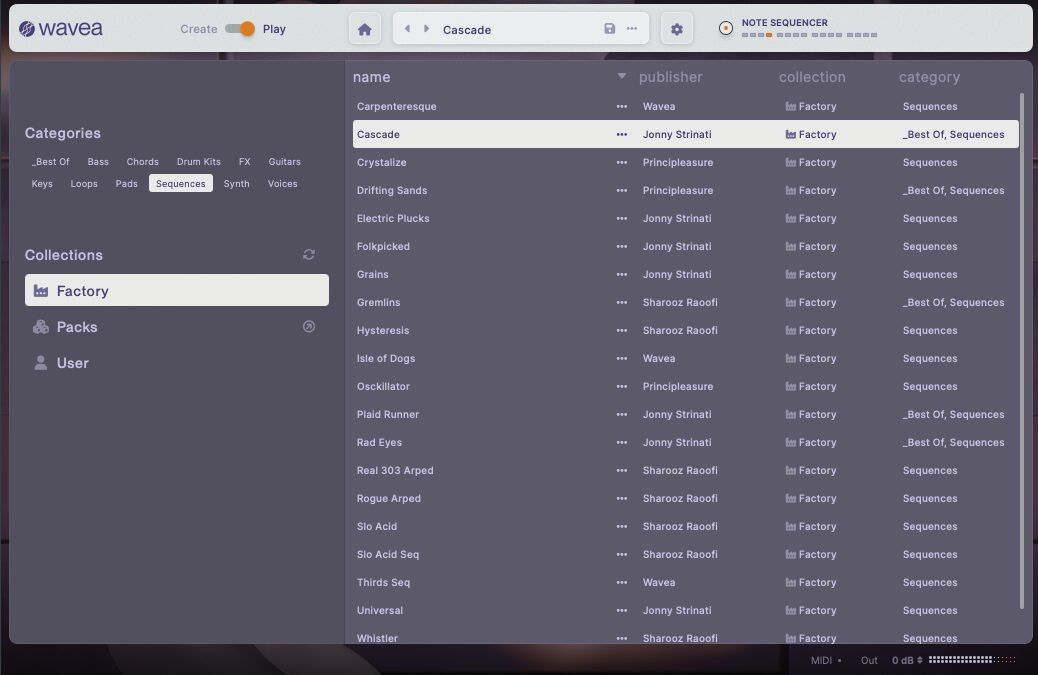
Task: Open options for Crystalize preset
Action: pos(622,162)
